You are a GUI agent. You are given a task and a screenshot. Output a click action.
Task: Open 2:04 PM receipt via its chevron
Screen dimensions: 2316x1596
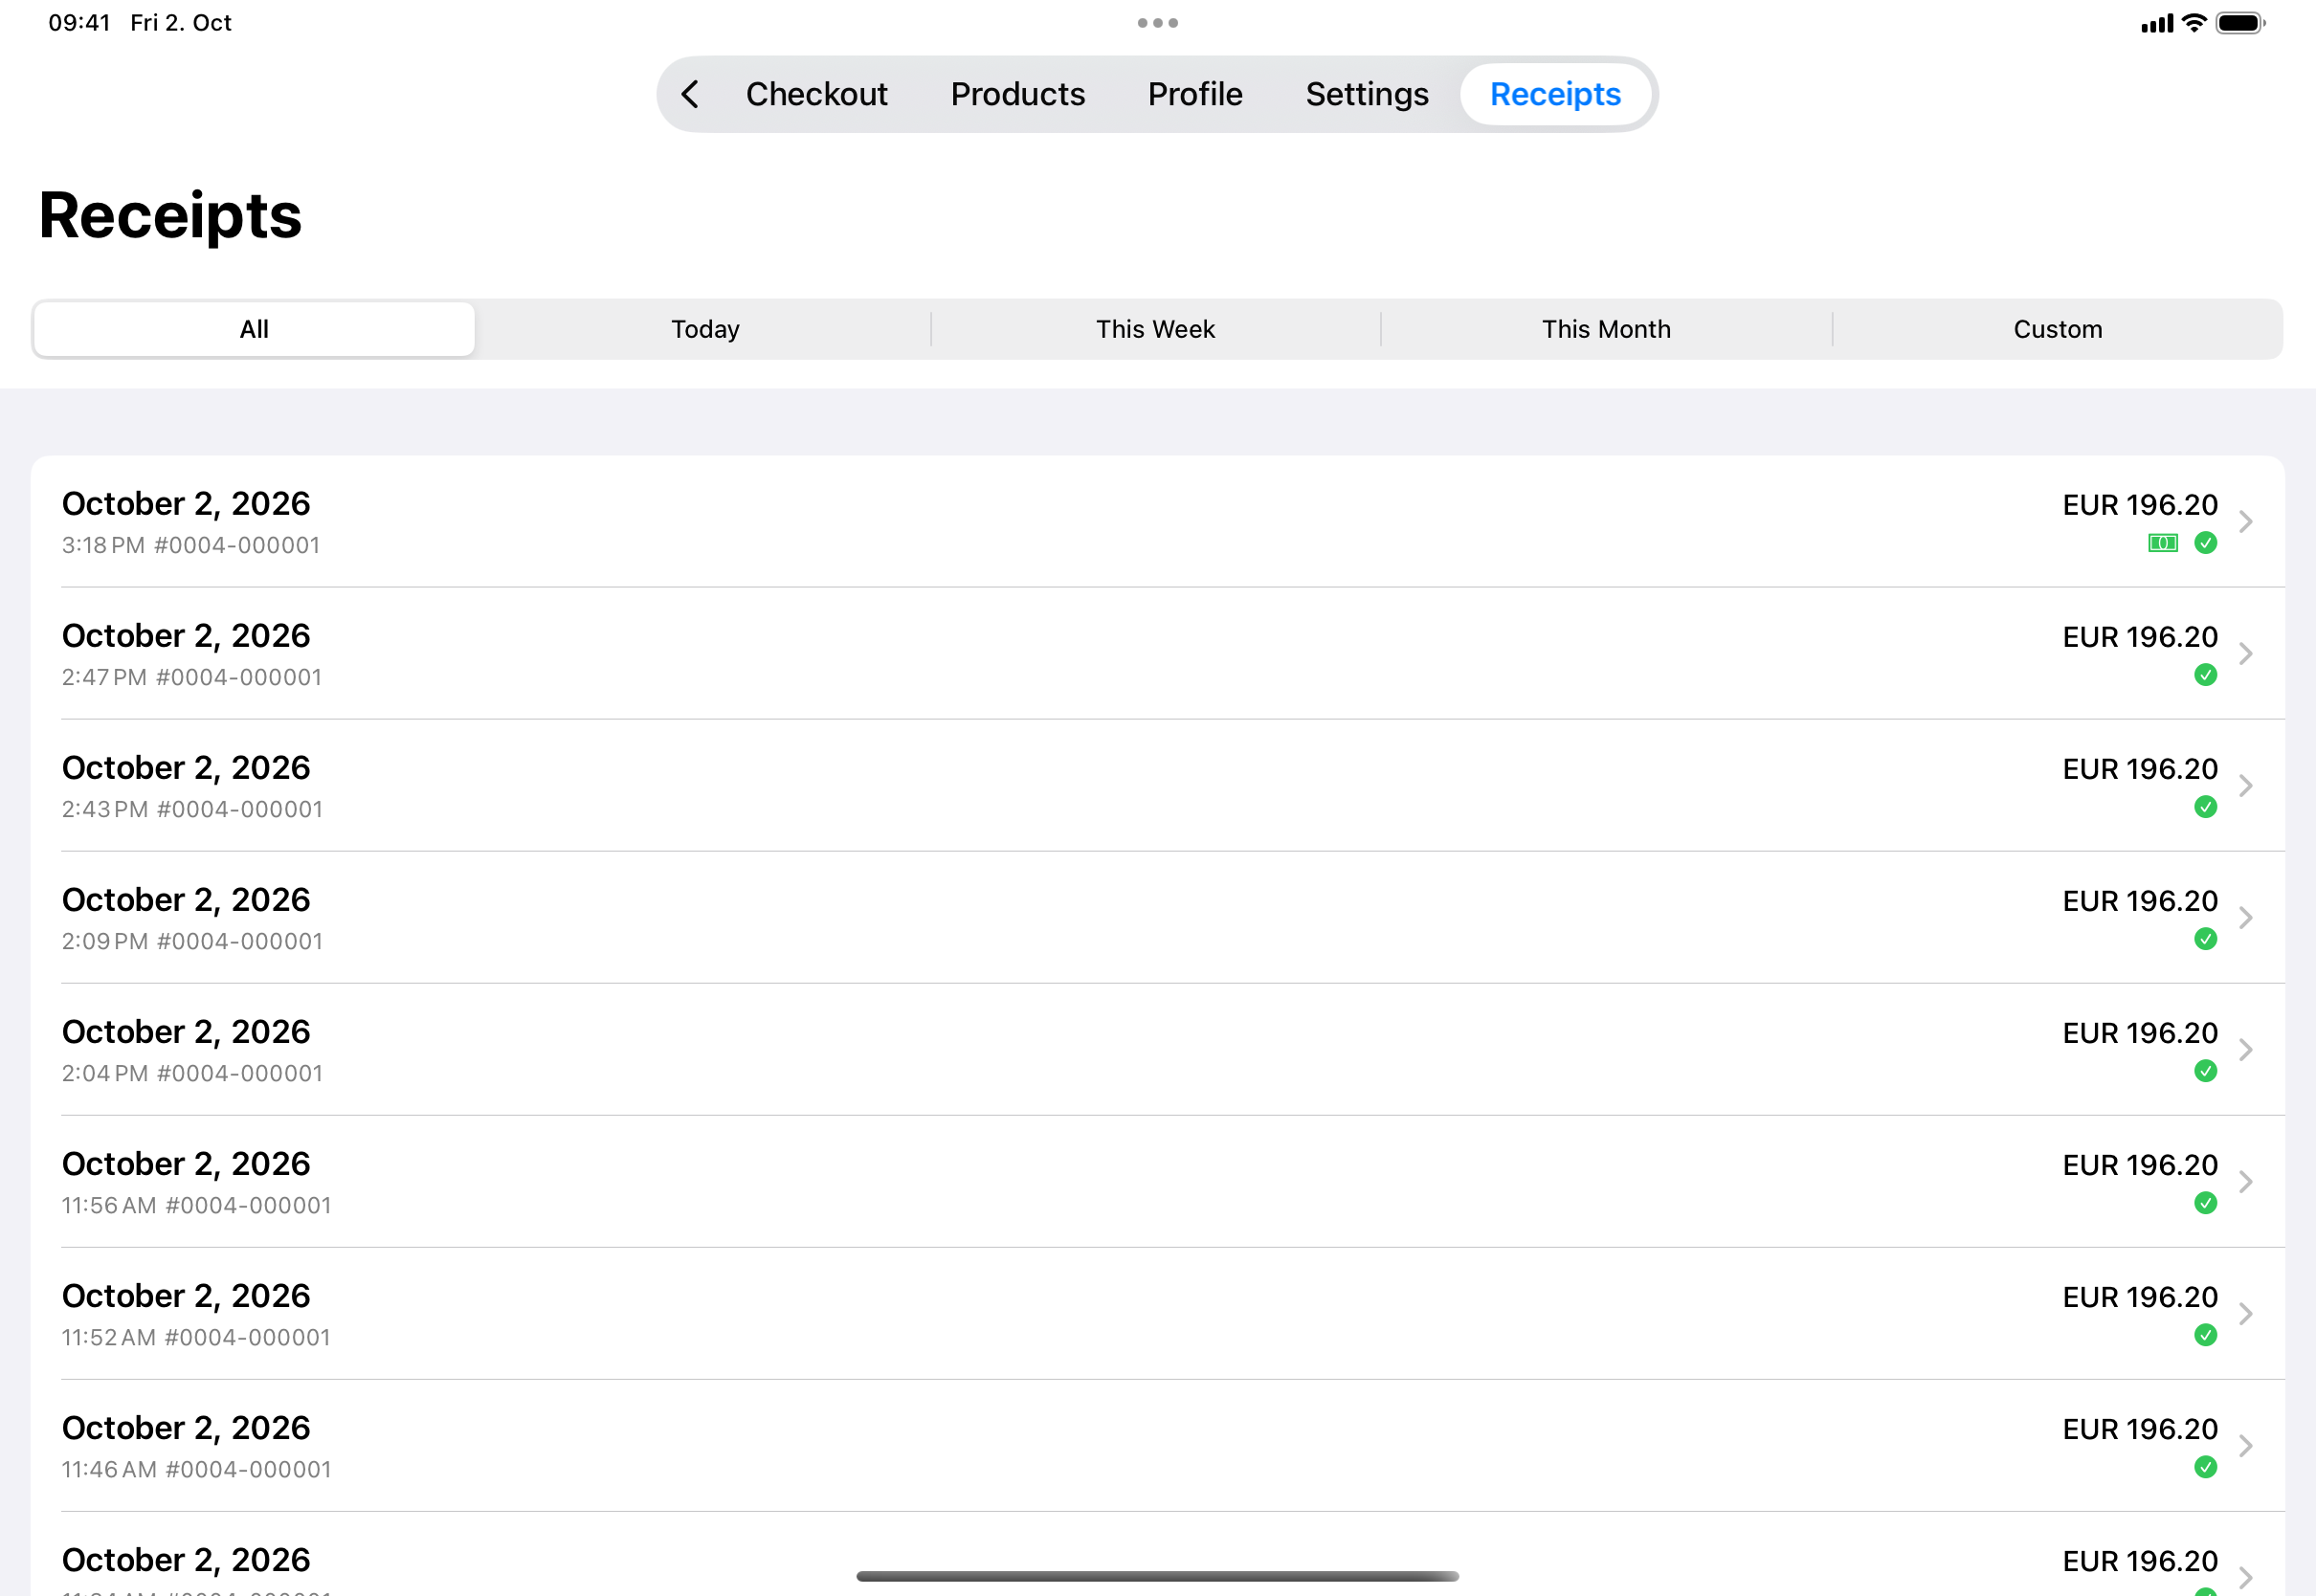coord(2246,1049)
